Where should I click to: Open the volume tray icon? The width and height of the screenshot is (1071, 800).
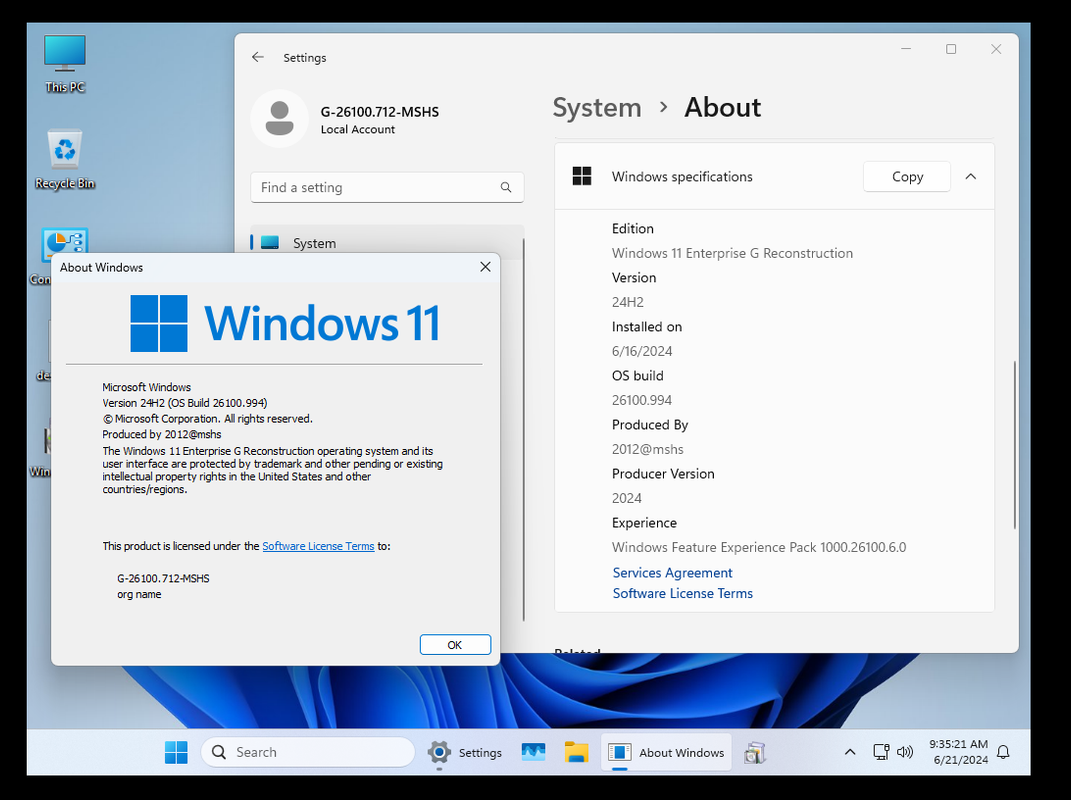pos(905,752)
